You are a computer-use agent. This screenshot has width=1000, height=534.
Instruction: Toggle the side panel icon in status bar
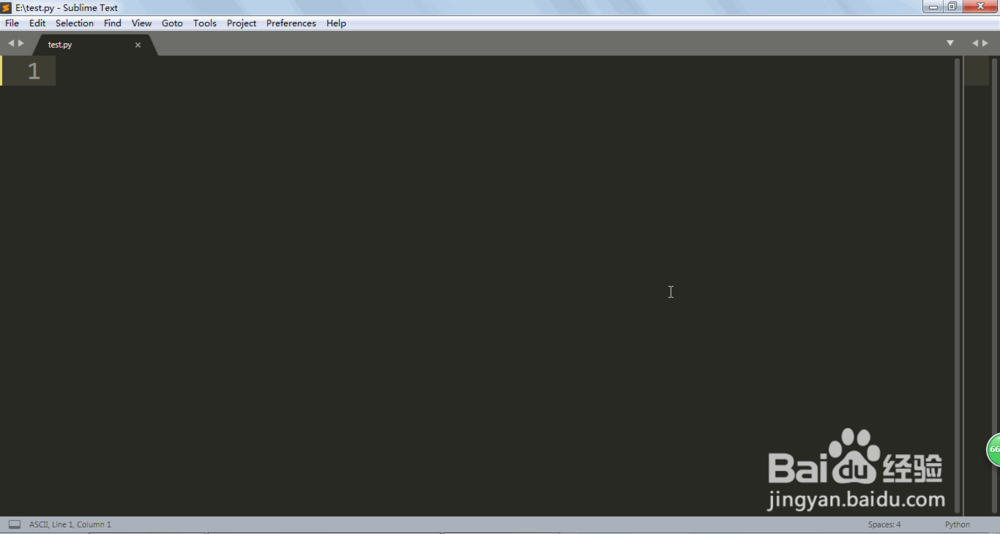pyautogui.click(x=14, y=524)
